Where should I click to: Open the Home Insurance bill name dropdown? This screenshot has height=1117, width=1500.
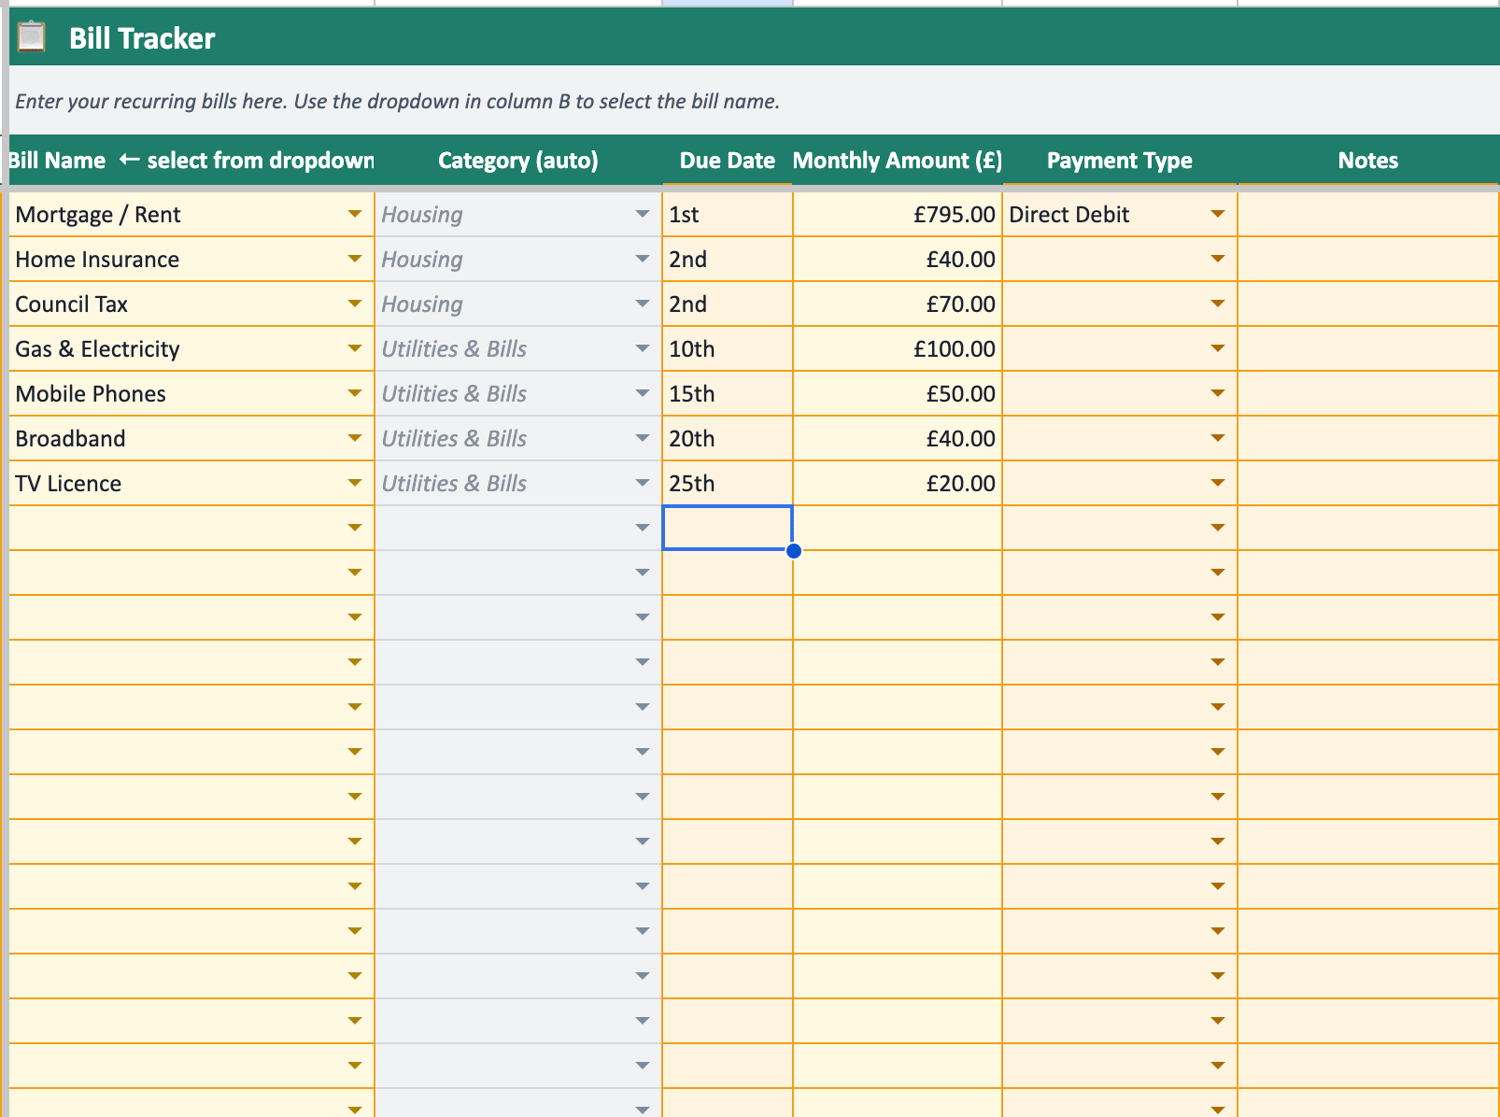pos(354,259)
